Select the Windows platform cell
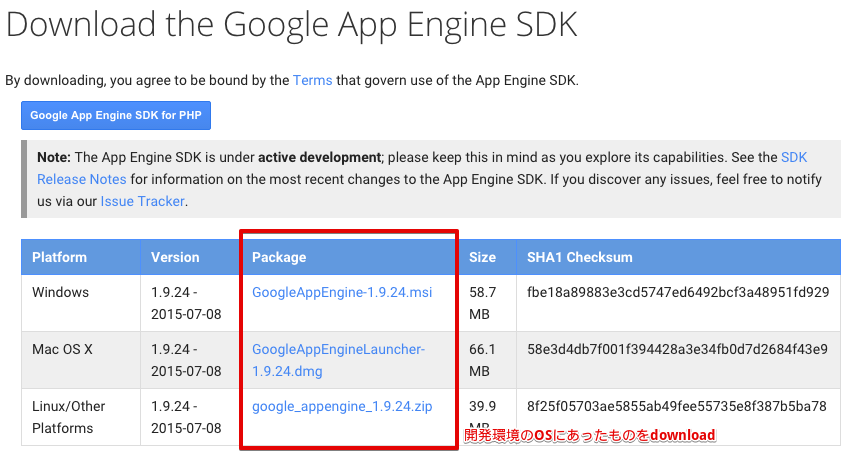This screenshot has height=456, width=849. pos(81,303)
